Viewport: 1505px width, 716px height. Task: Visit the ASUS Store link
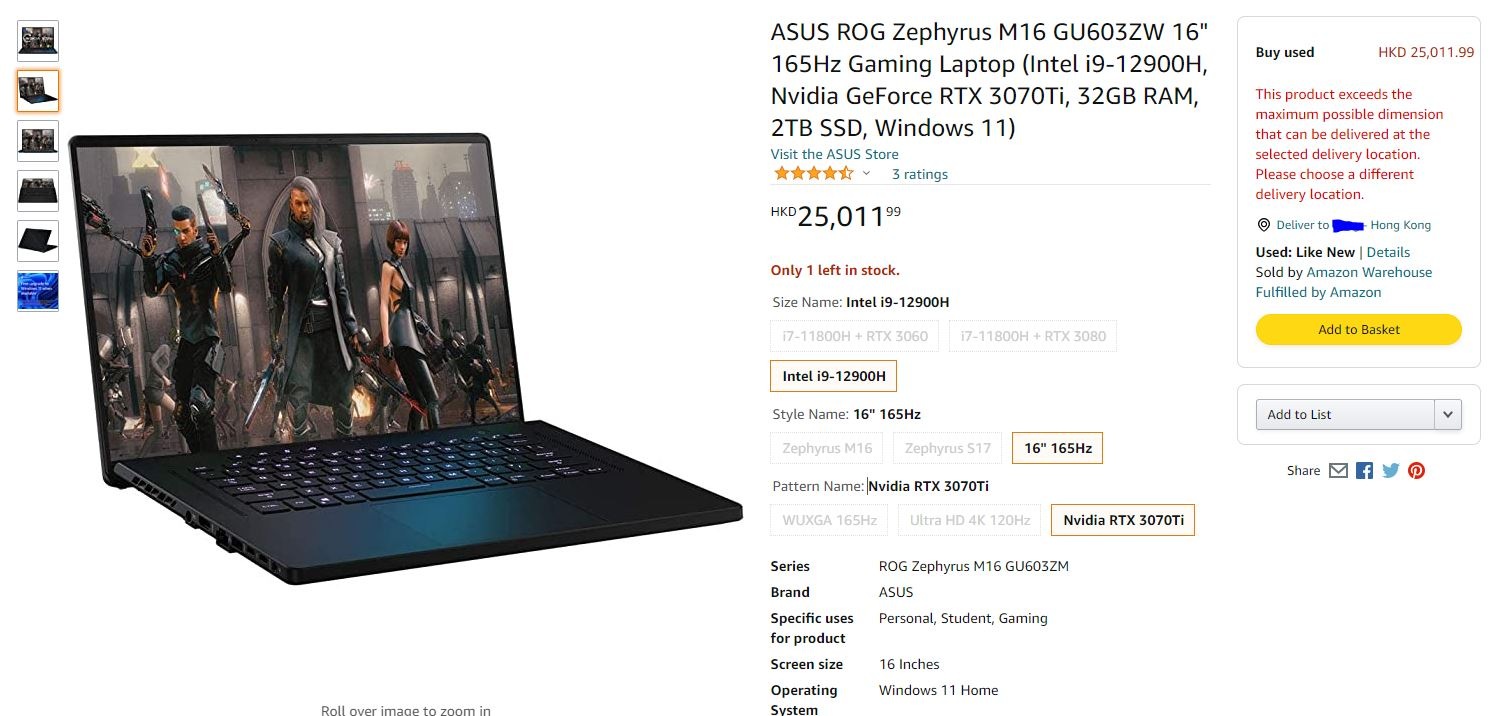tap(834, 154)
